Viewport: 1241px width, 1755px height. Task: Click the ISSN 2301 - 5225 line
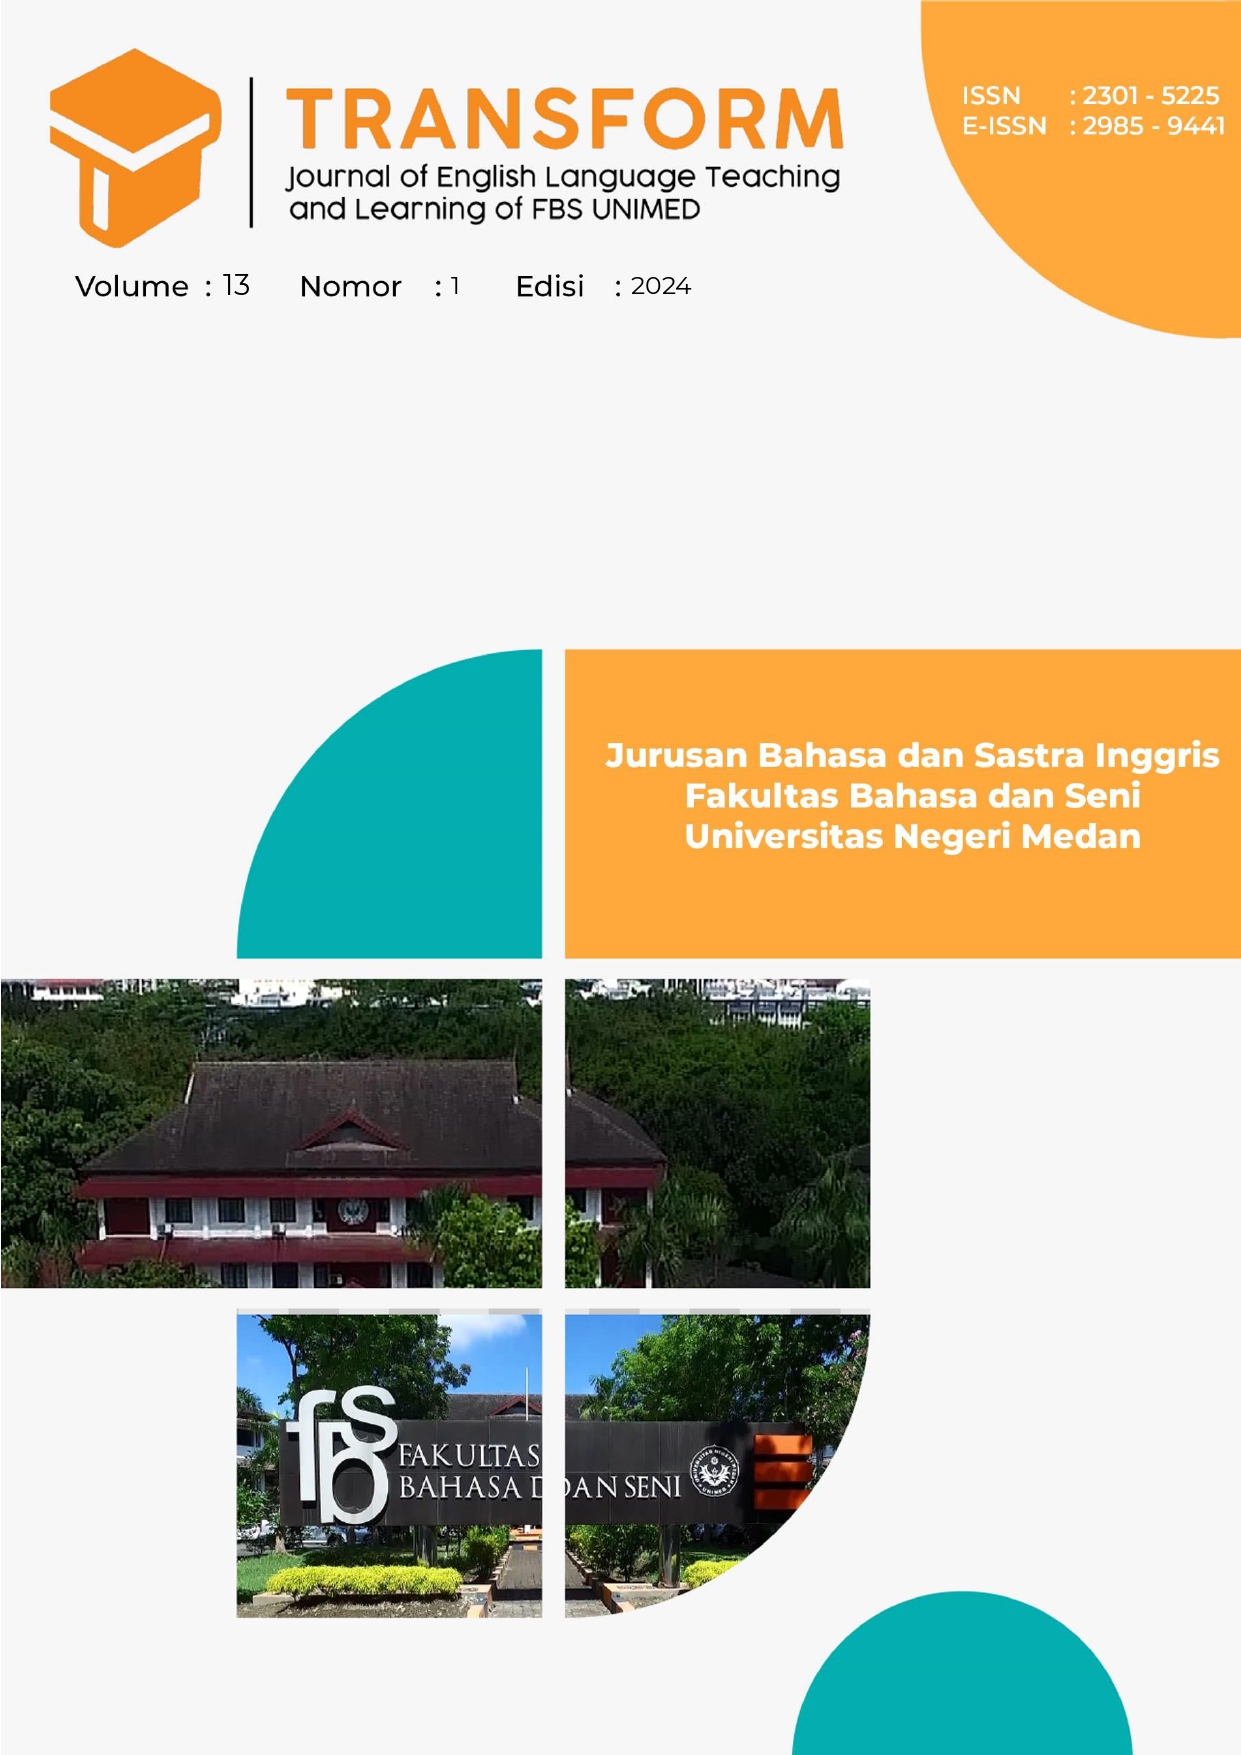(x=1091, y=96)
